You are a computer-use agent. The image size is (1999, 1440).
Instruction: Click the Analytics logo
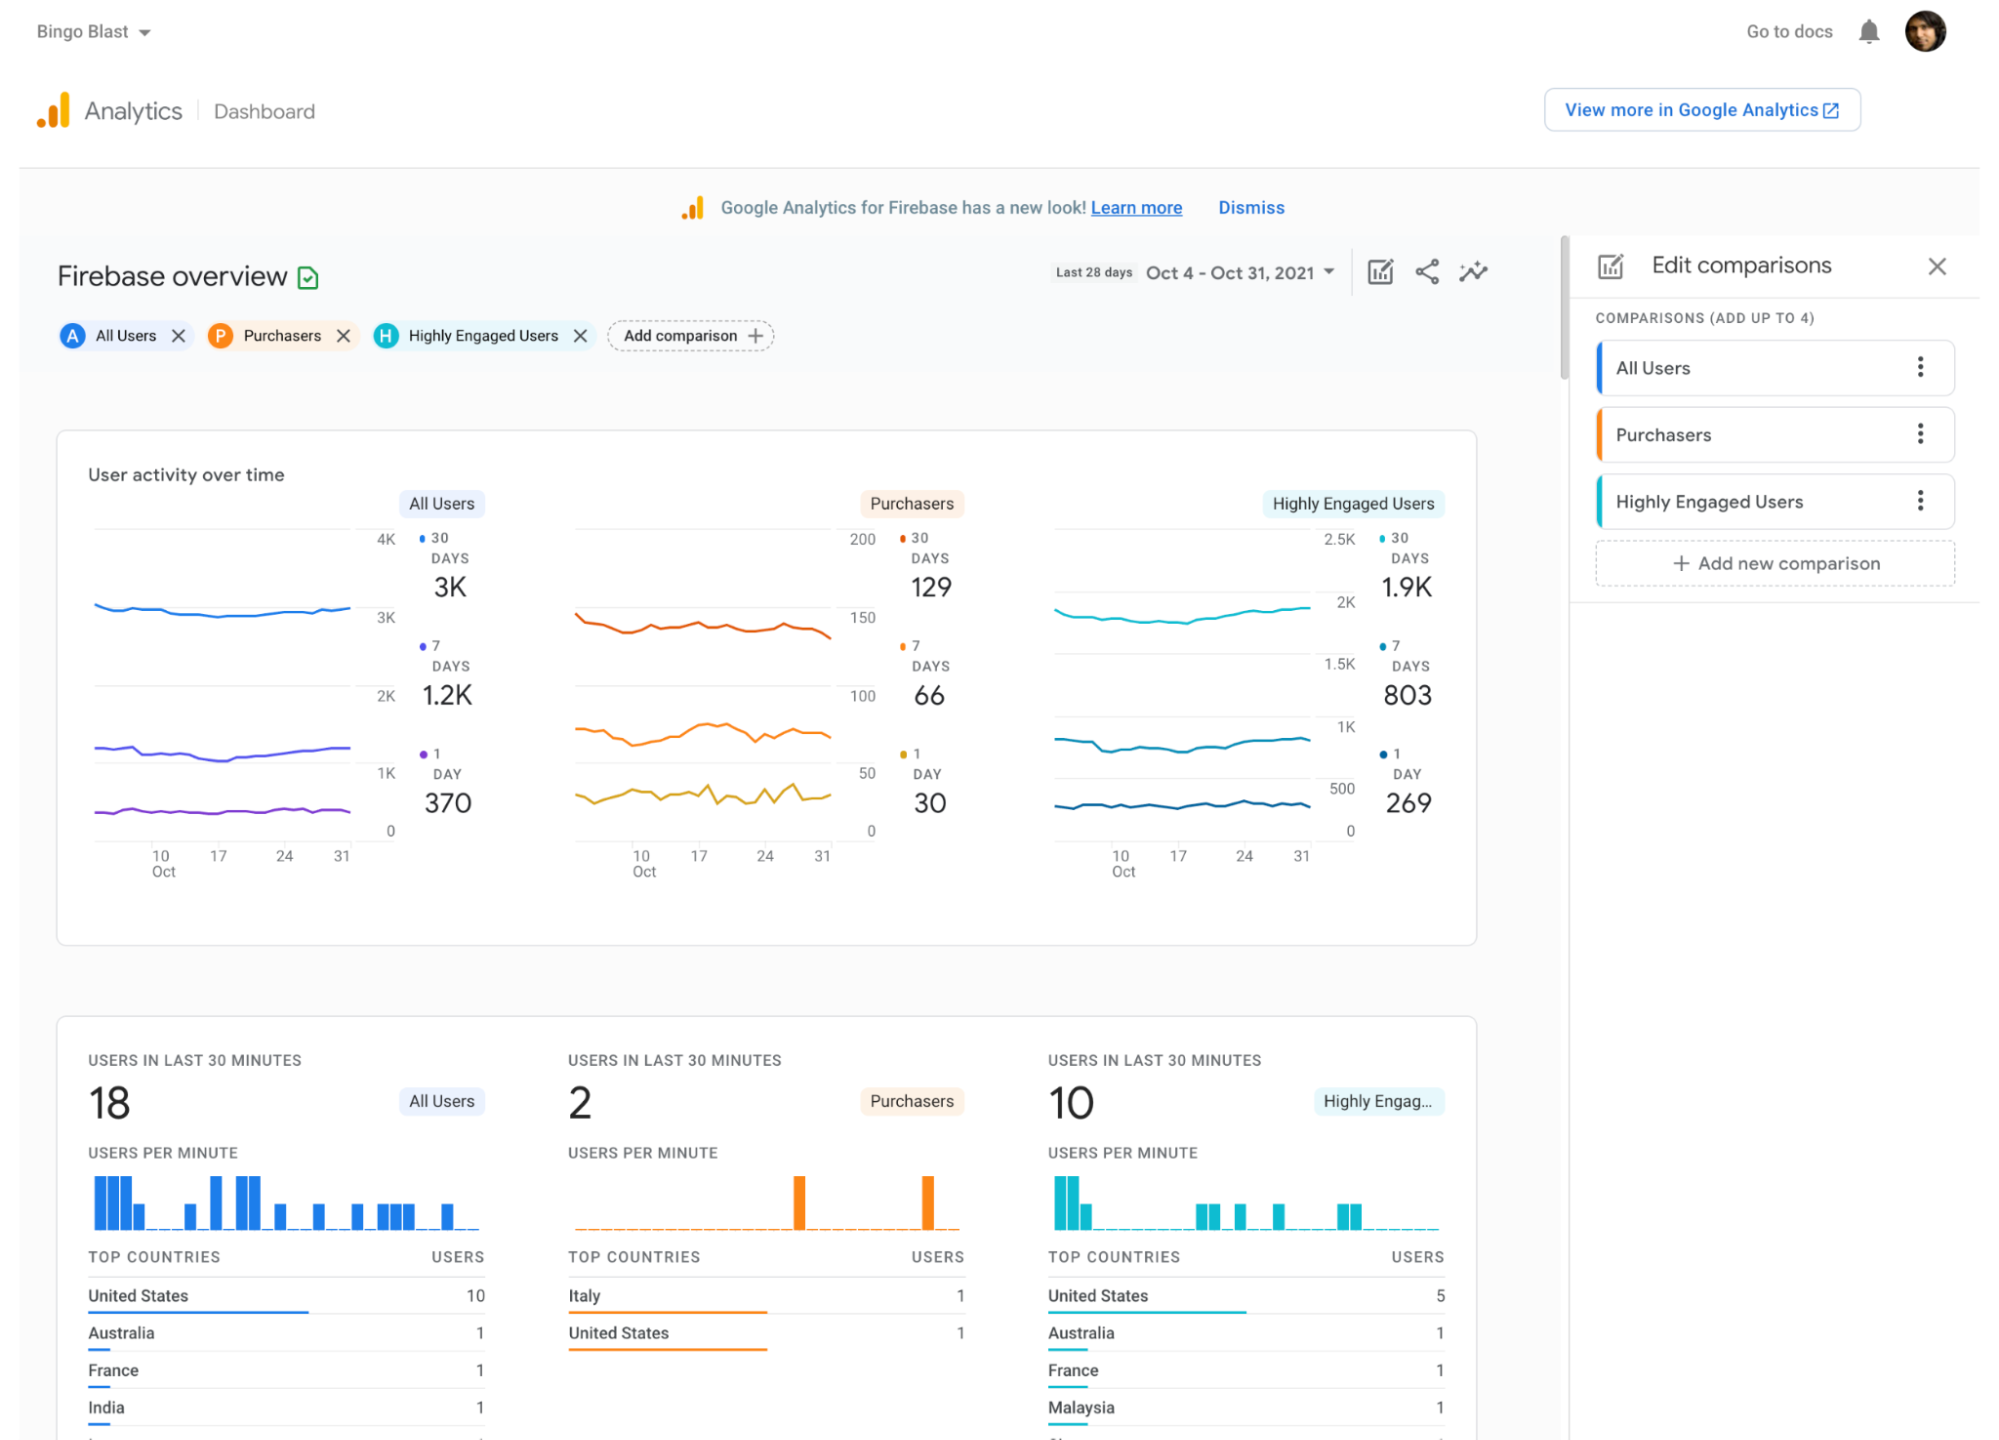tap(54, 110)
